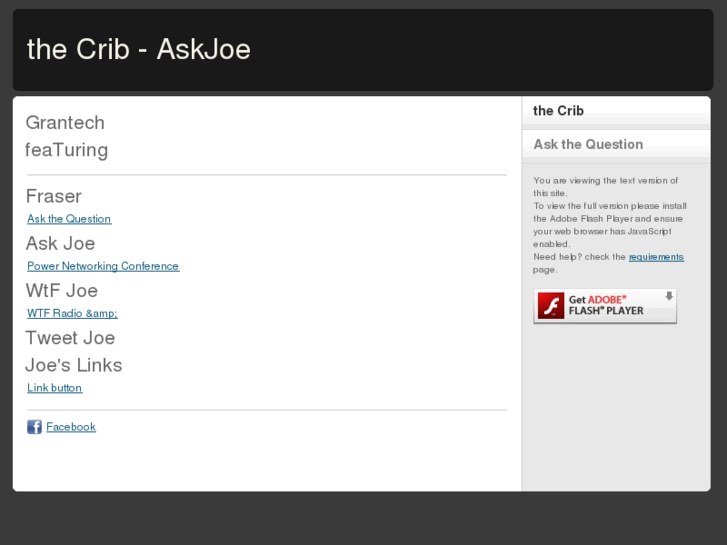727x545 pixels.
Task: Select the Crib sidebar menu item
Action: click(559, 111)
